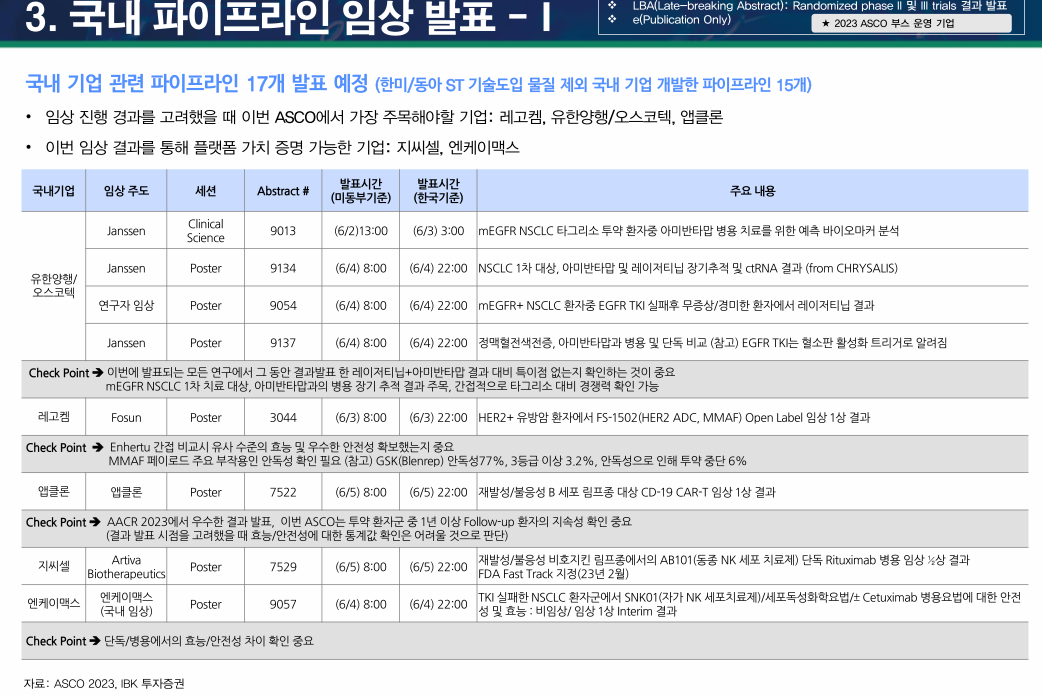Click the HER2+ 유방암 FS-1502 description

[x=674, y=417]
